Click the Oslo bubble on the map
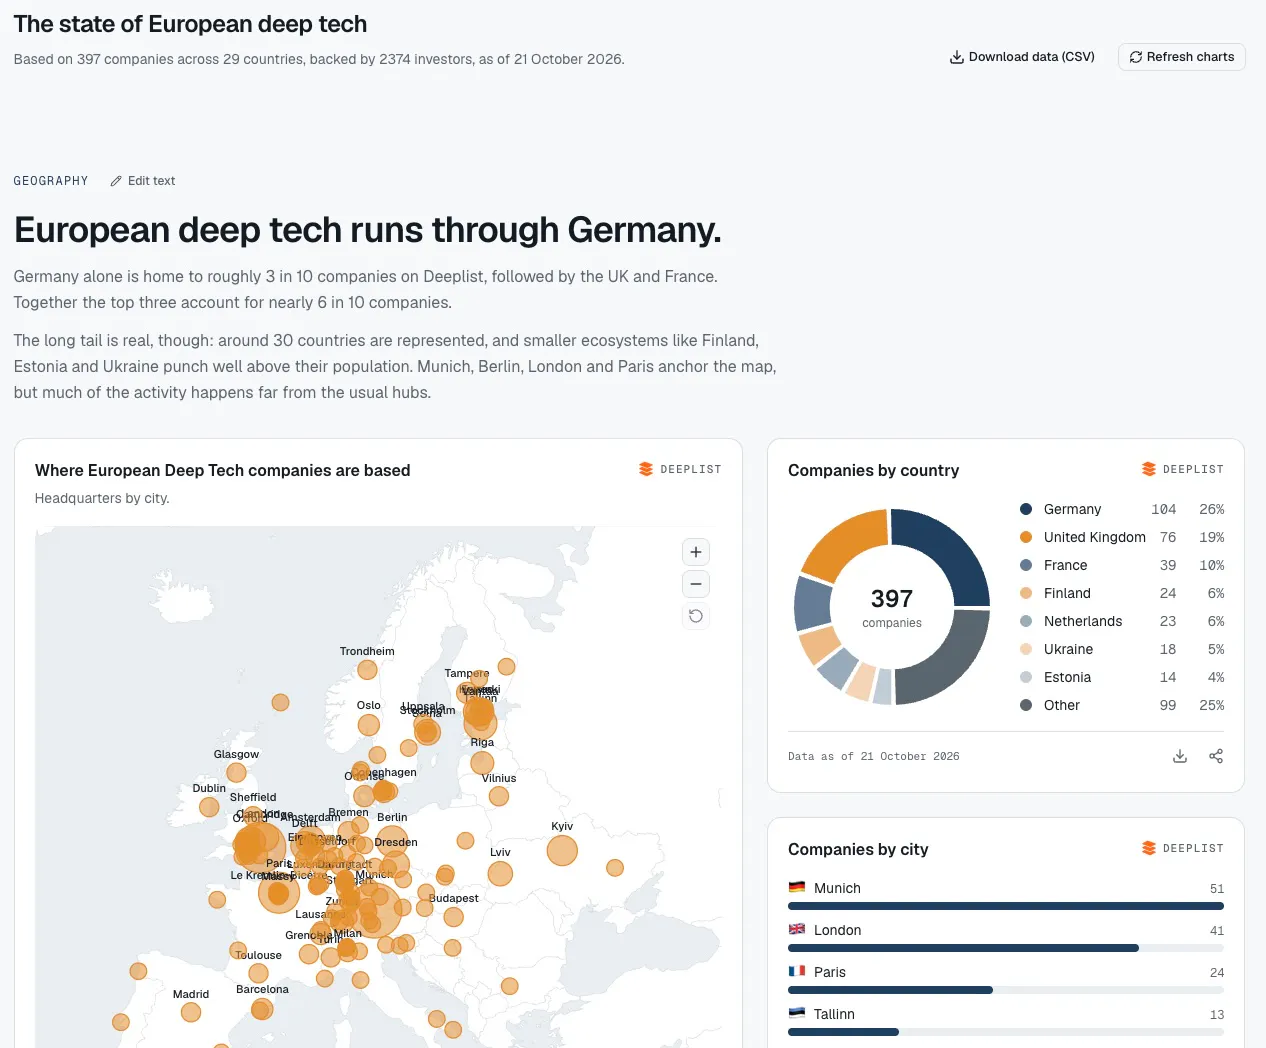This screenshot has height=1048, width=1266. [x=369, y=725]
